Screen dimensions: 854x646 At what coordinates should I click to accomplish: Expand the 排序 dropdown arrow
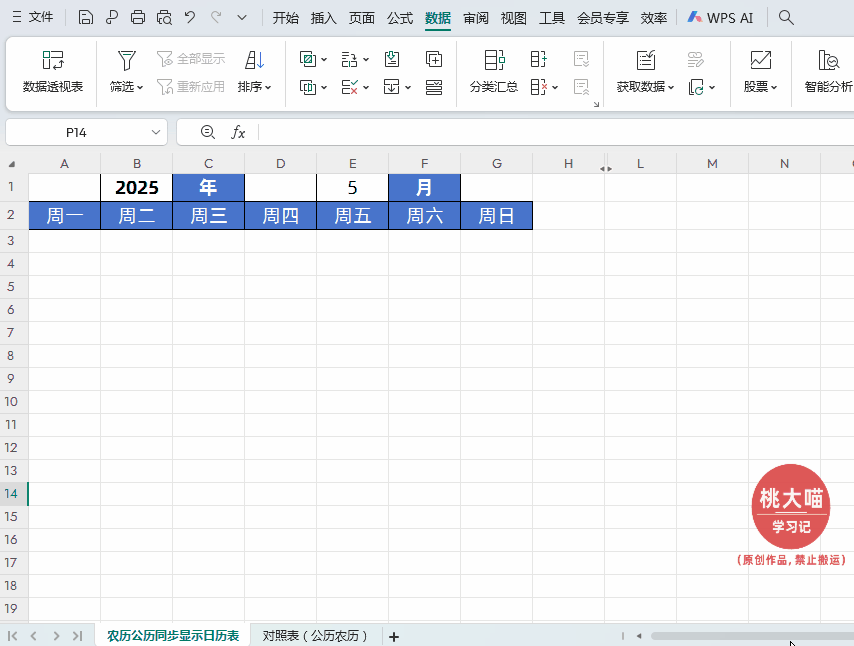pyautogui.click(x=267, y=87)
